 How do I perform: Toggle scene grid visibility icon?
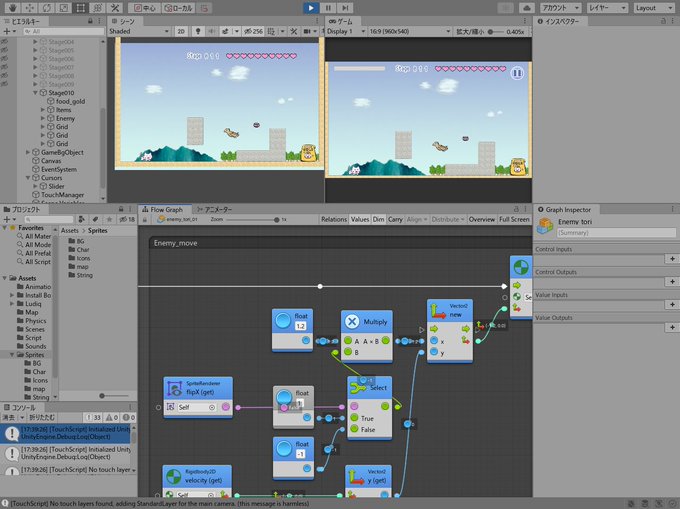click(x=271, y=31)
